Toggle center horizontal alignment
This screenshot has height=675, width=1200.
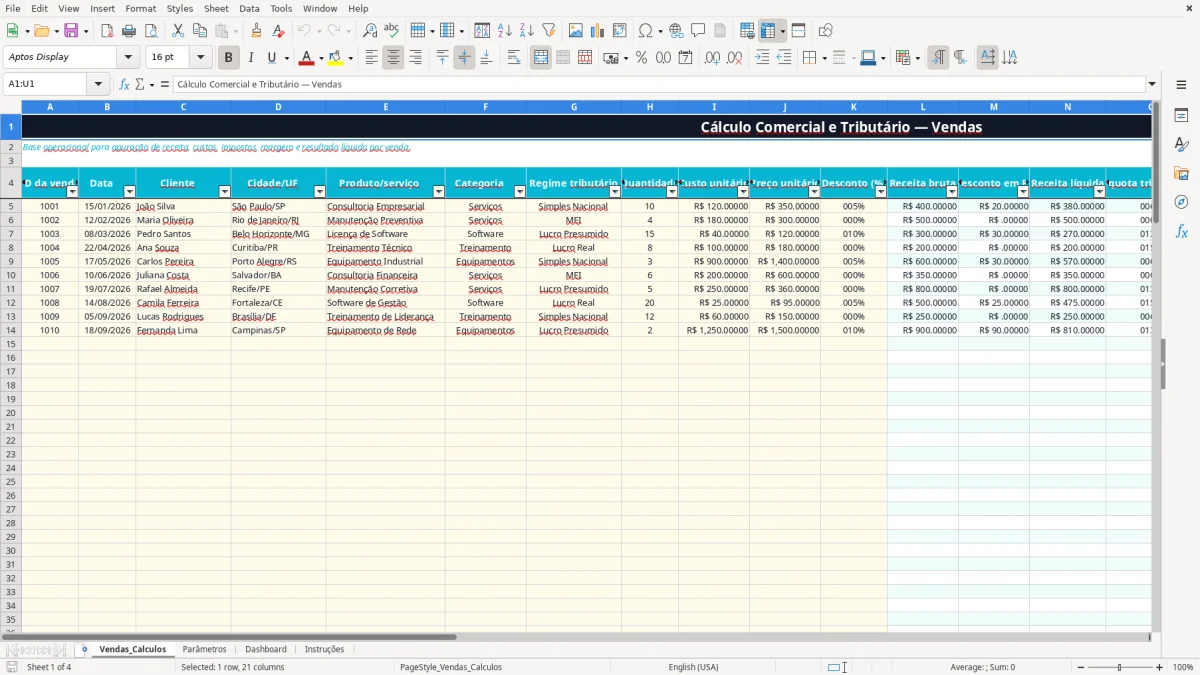(x=393, y=58)
